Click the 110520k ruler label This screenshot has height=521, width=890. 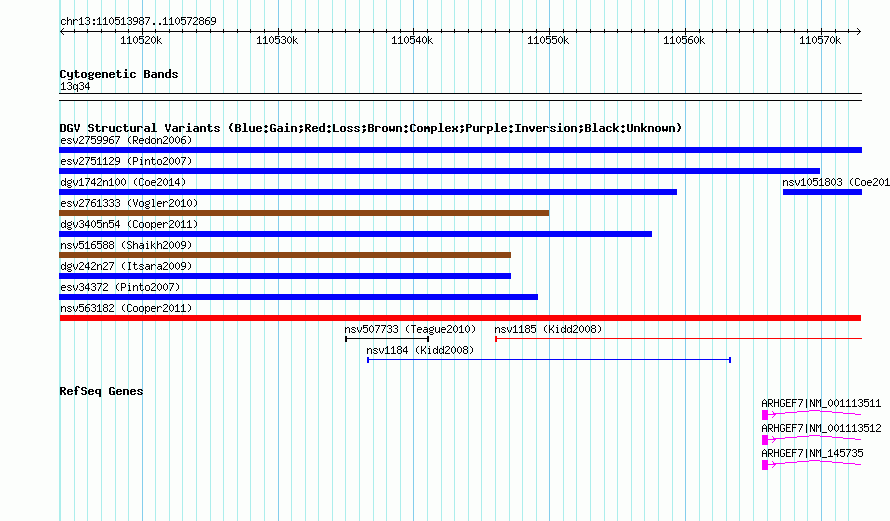pyautogui.click(x=141, y=40)
